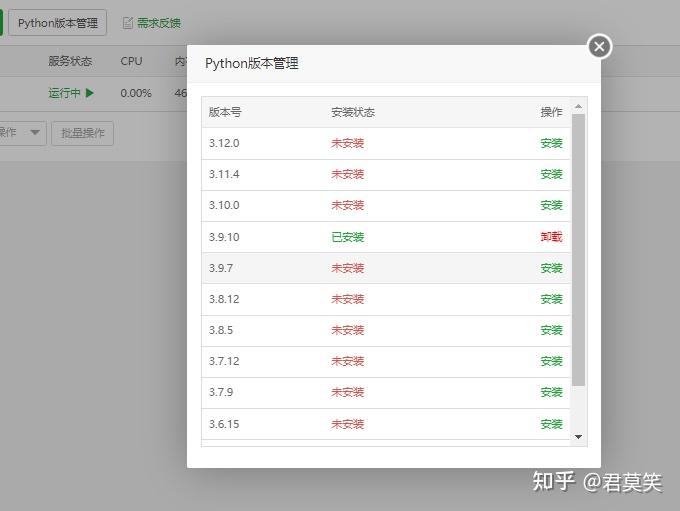Open the Python版本管理 button in the toolbar
The height and width of the screenshot is (511, 680).
pos(57,23)
